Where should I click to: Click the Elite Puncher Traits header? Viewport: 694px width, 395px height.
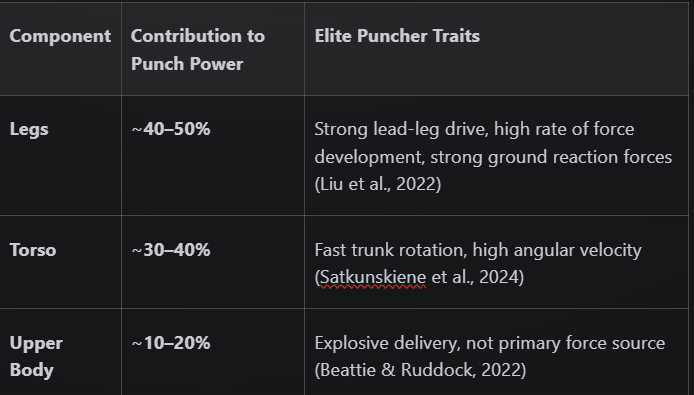397,36
